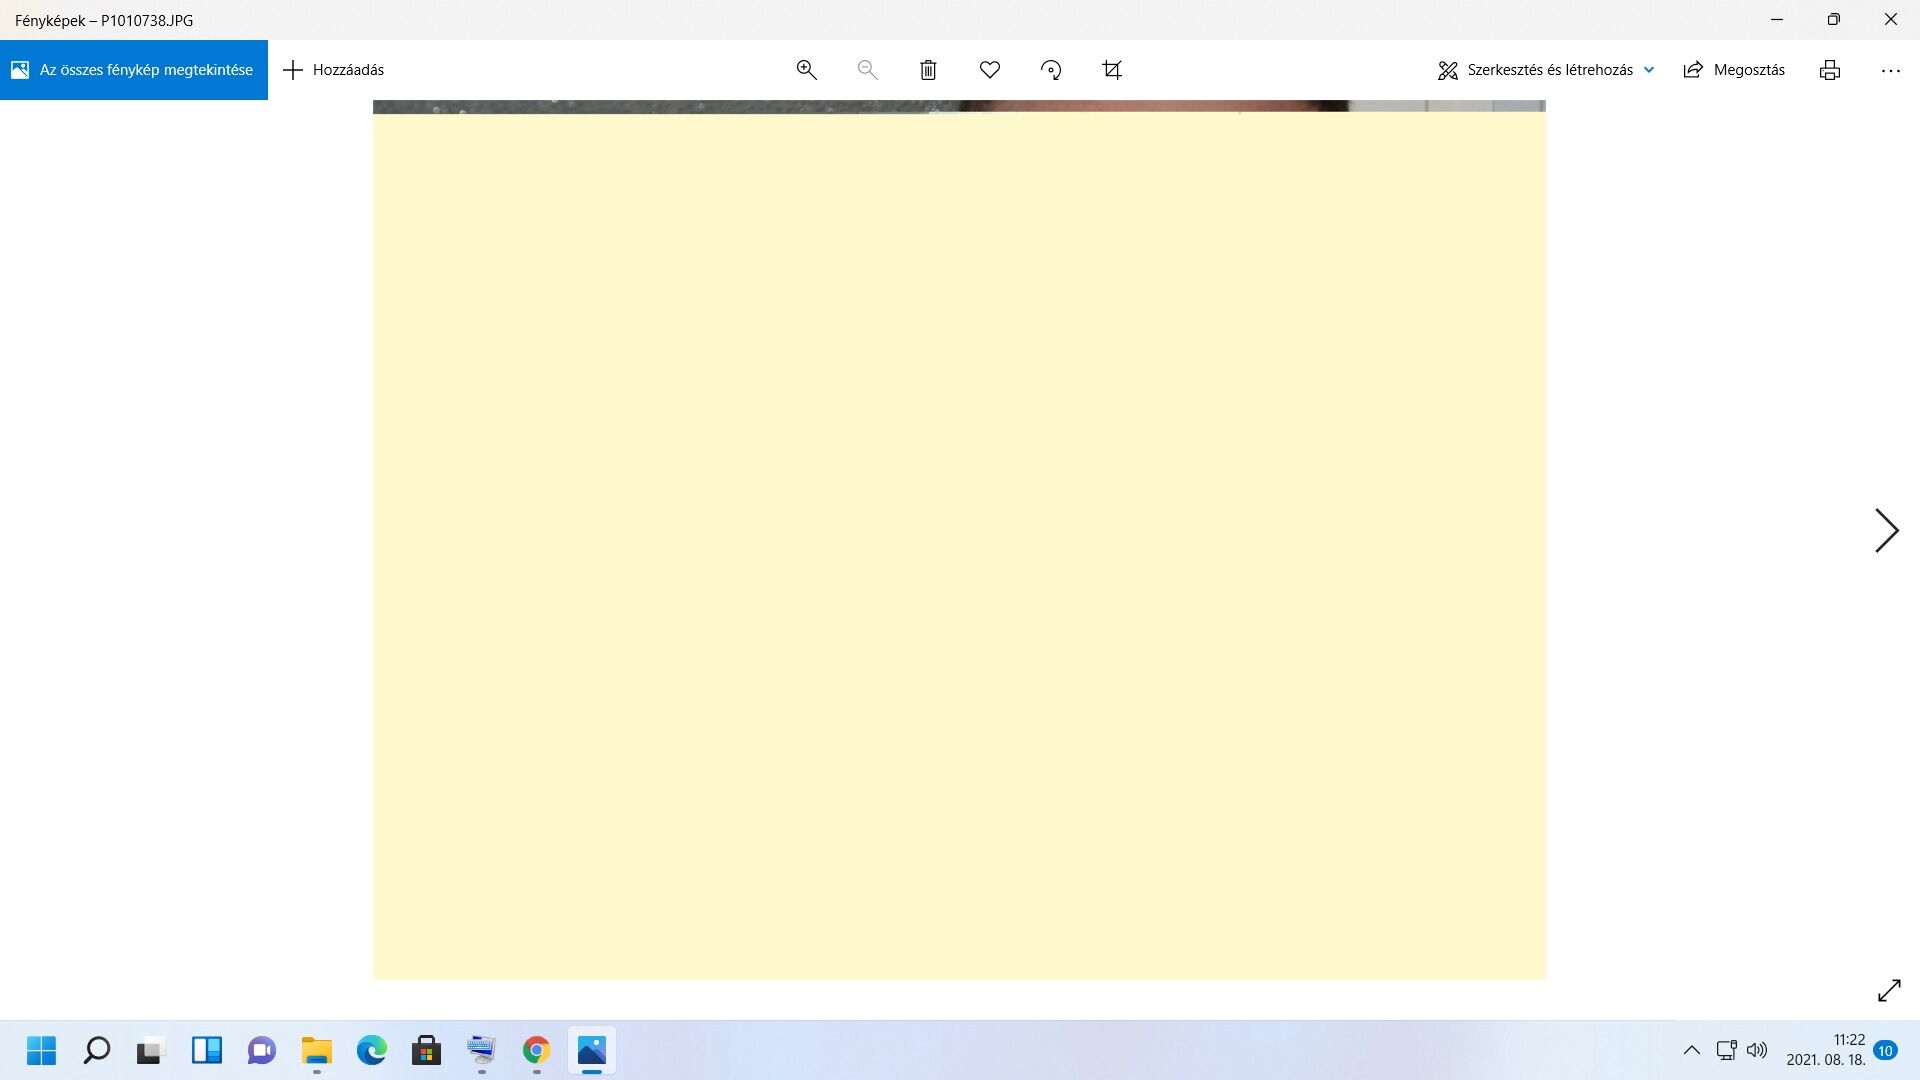Open Task View on taskbar
The image size is (1920, 1080).
[150, 1051]
